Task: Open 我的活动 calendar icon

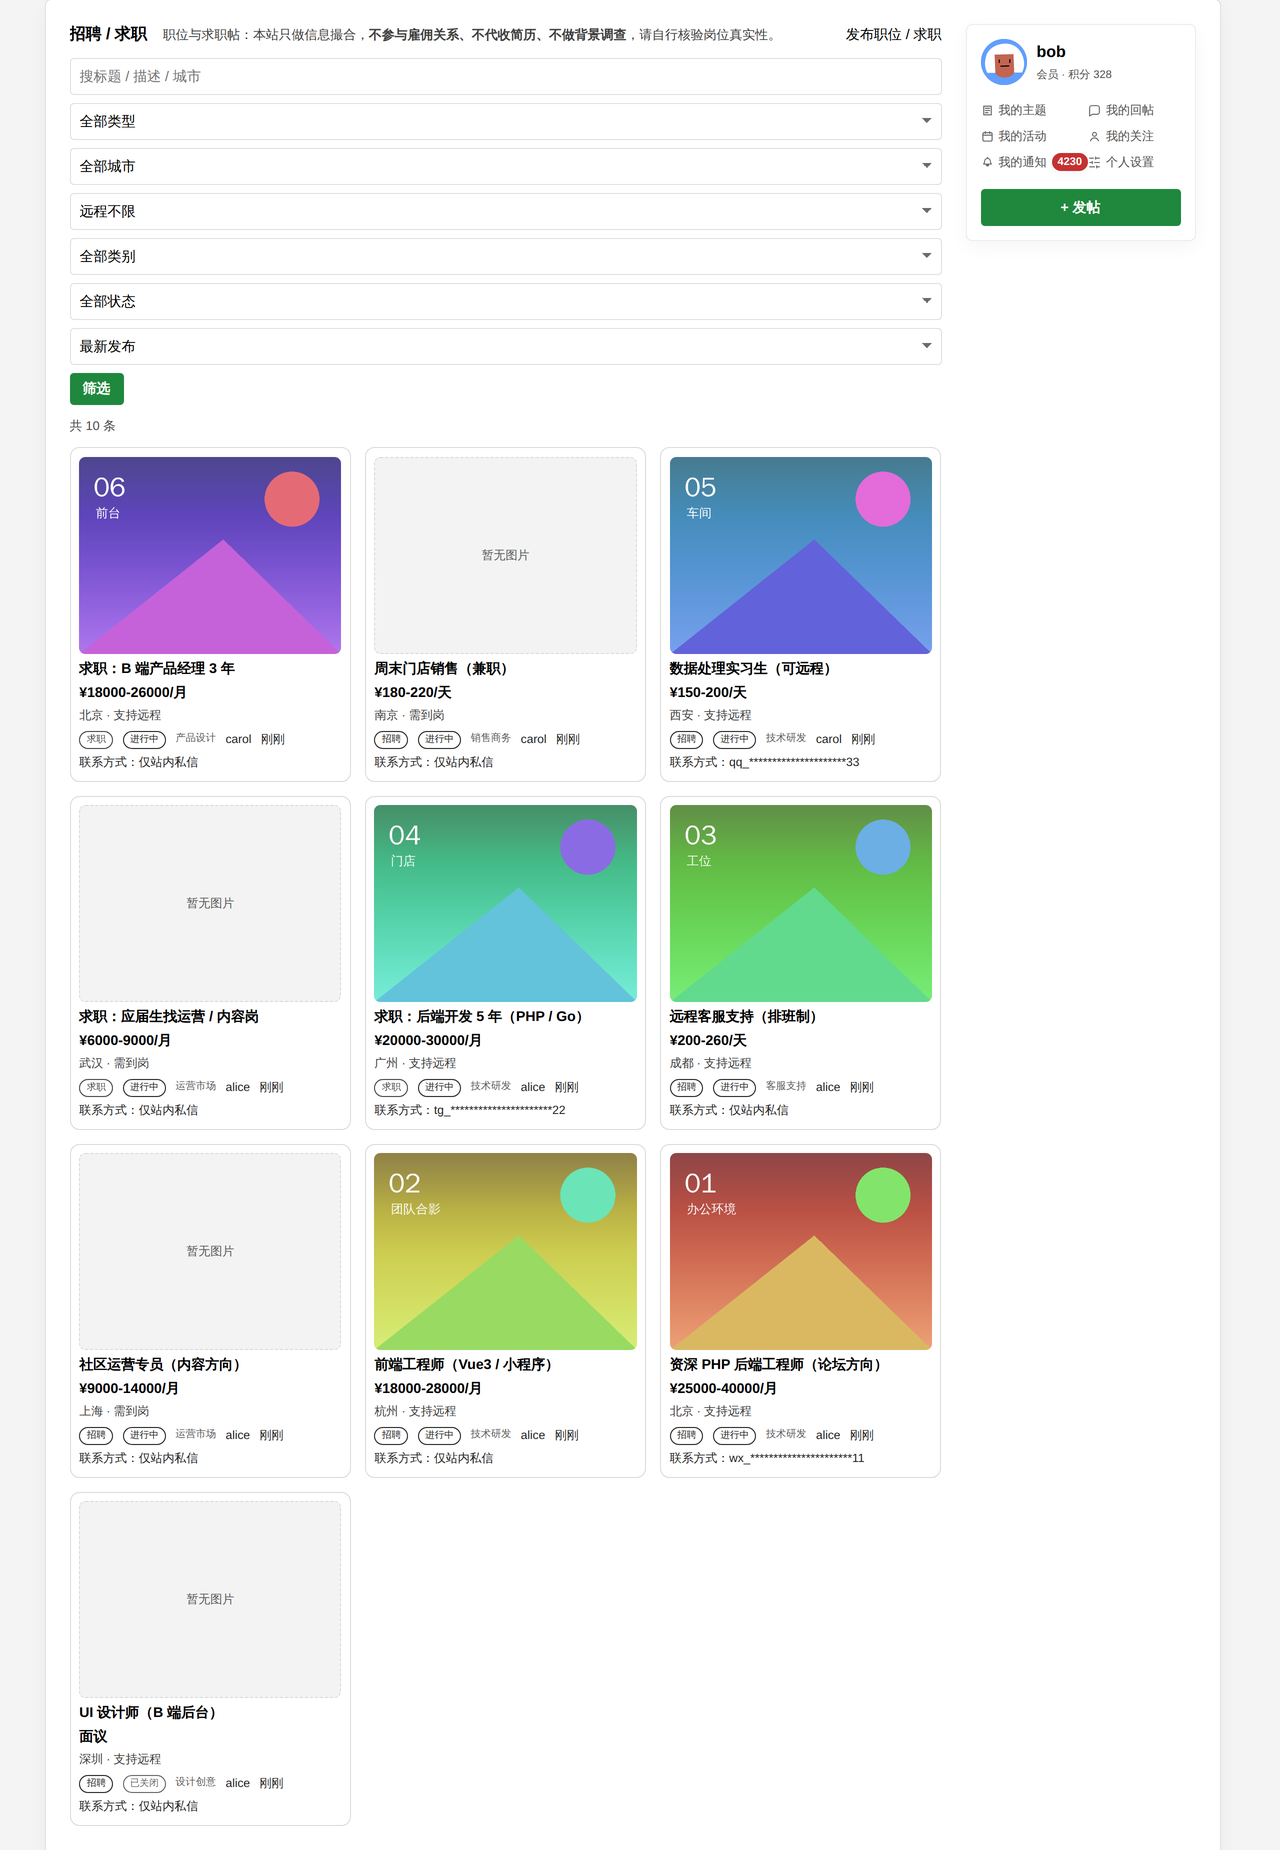Action: [987, 137]
